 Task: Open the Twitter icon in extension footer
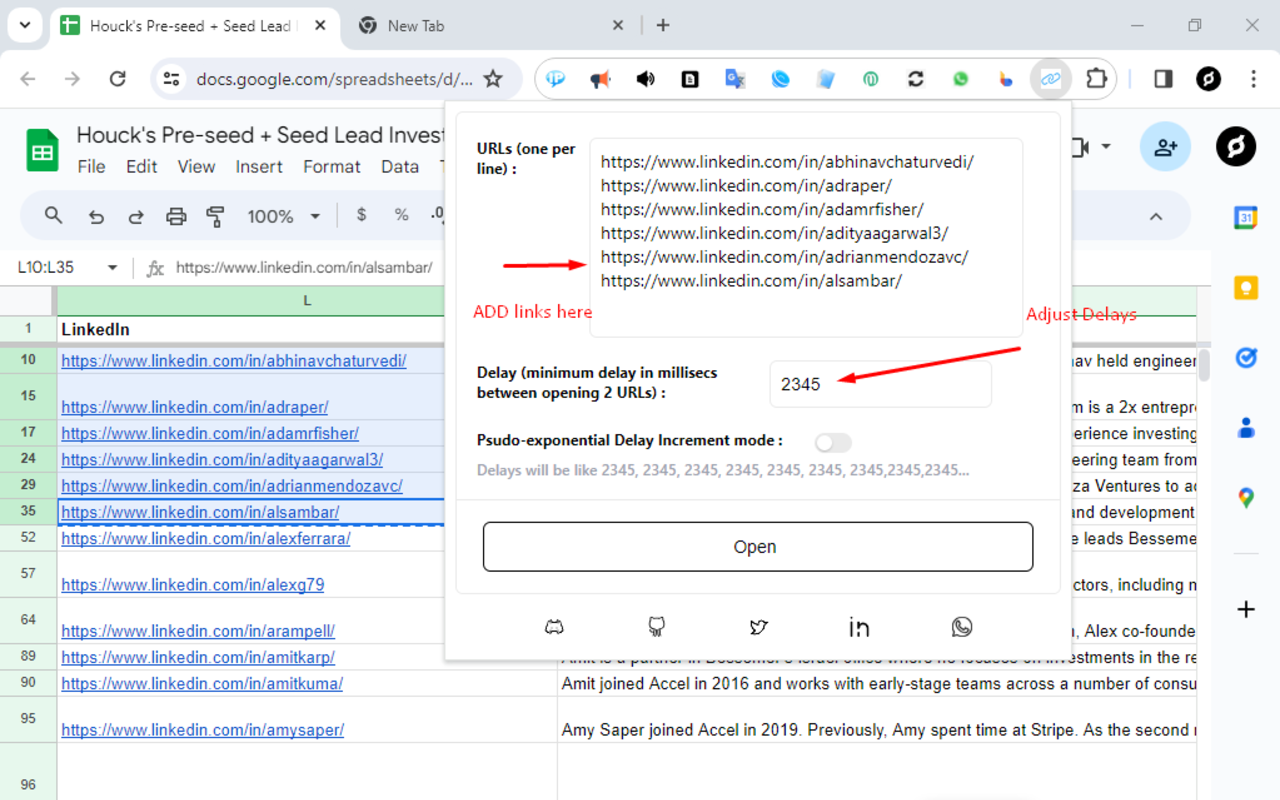[x=758, y=627]
